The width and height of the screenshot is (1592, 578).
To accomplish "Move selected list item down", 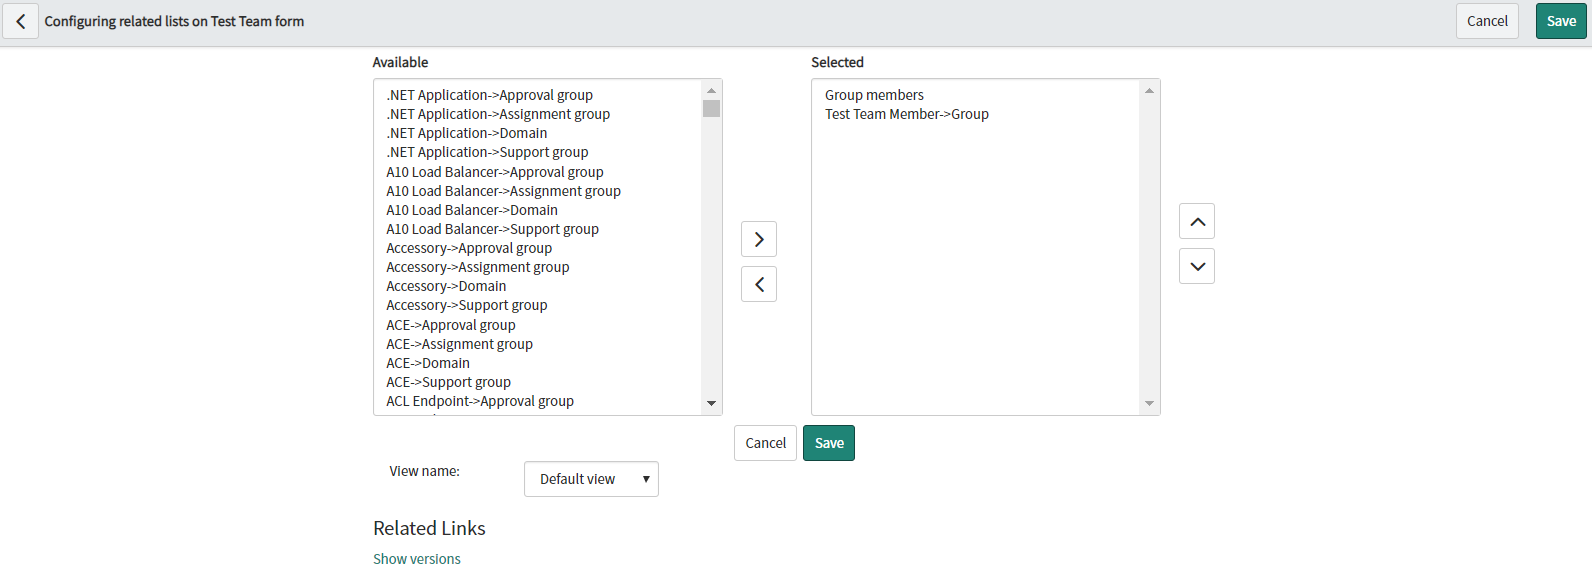I will 1197,266.
